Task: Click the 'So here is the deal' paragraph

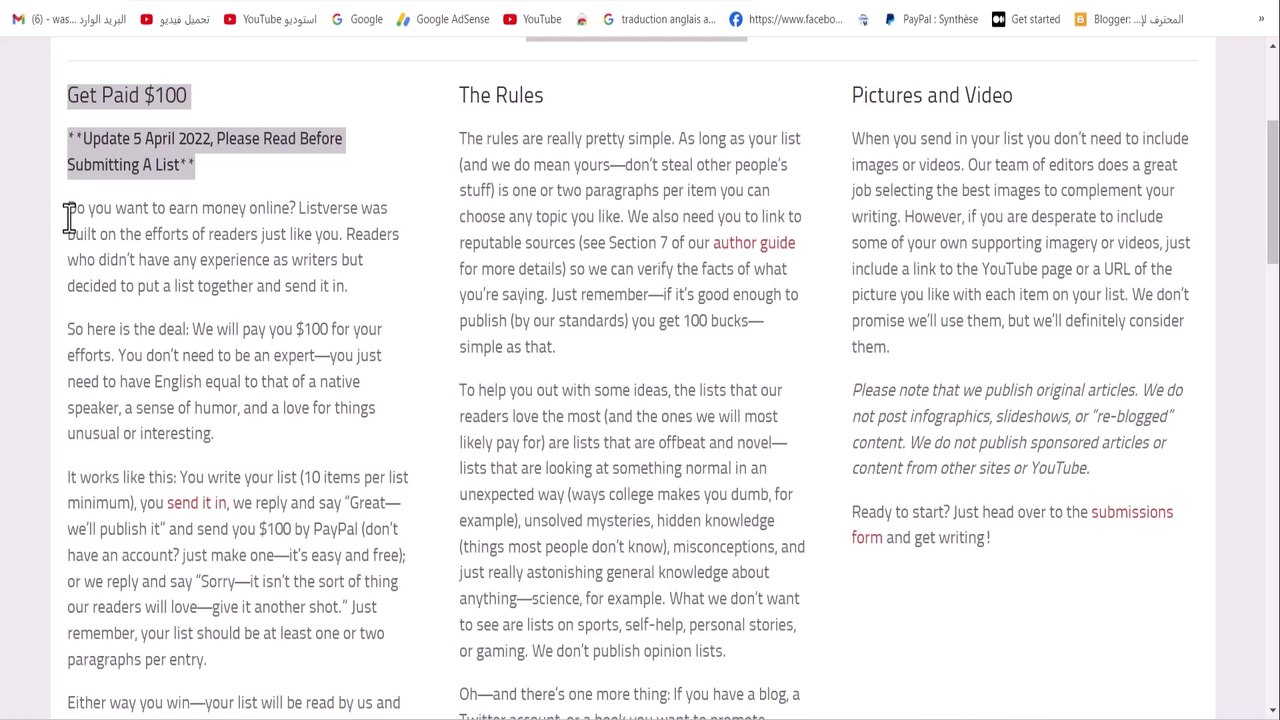Action: tap(224, 381)
